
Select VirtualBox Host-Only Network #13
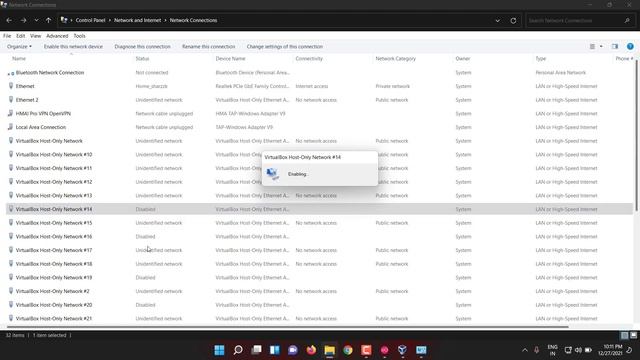[x=320, y=196]
